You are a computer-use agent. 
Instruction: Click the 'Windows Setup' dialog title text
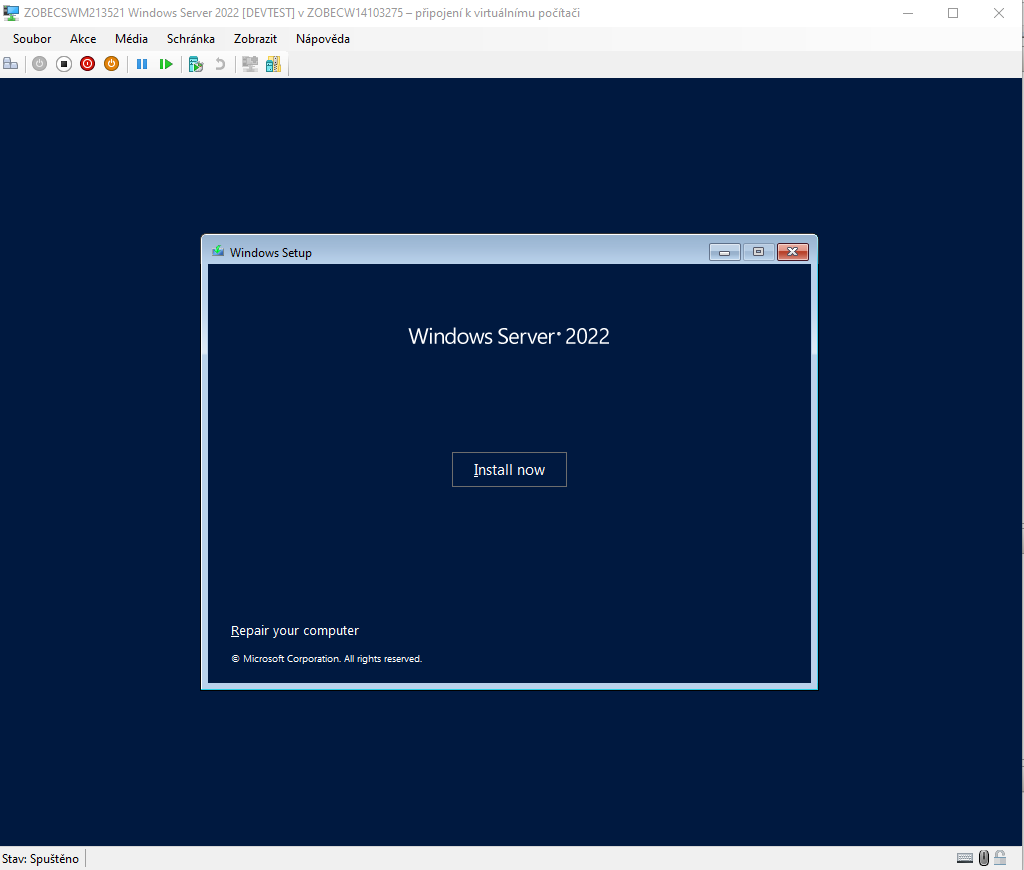click(x=270, y=253)
